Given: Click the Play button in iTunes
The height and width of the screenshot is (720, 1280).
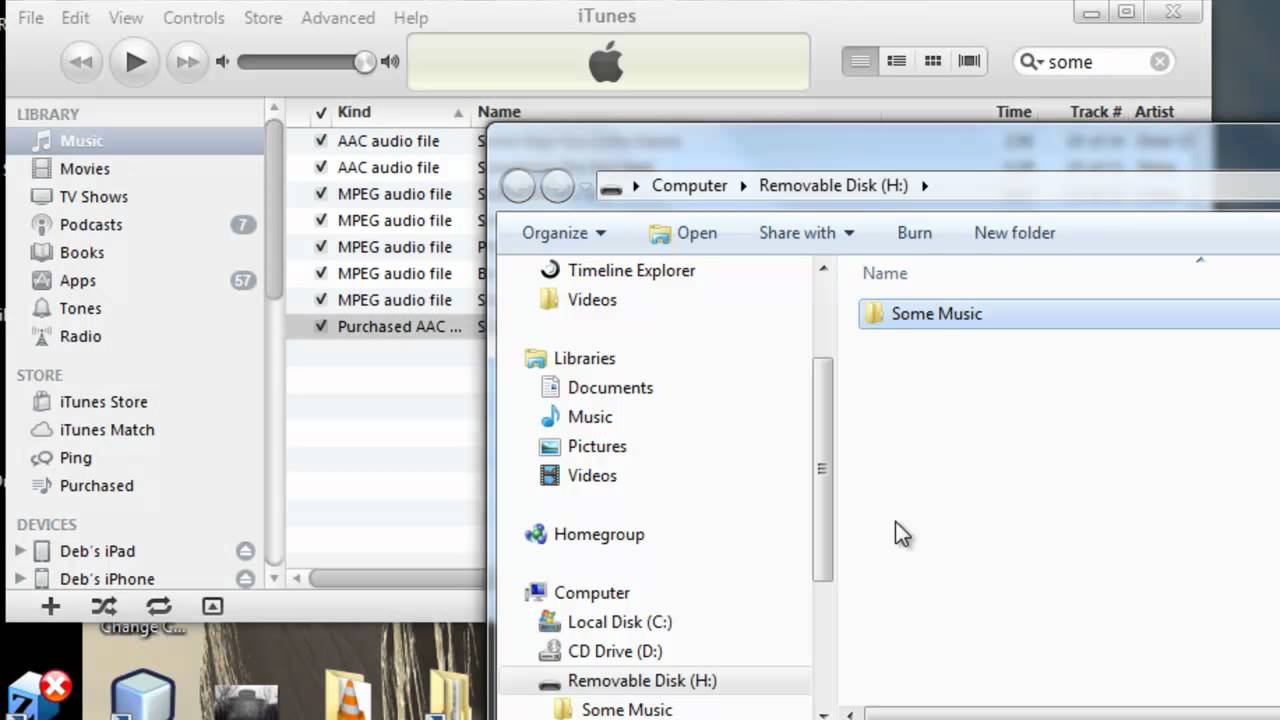Looking at the screenshot, I should point(135,62).
